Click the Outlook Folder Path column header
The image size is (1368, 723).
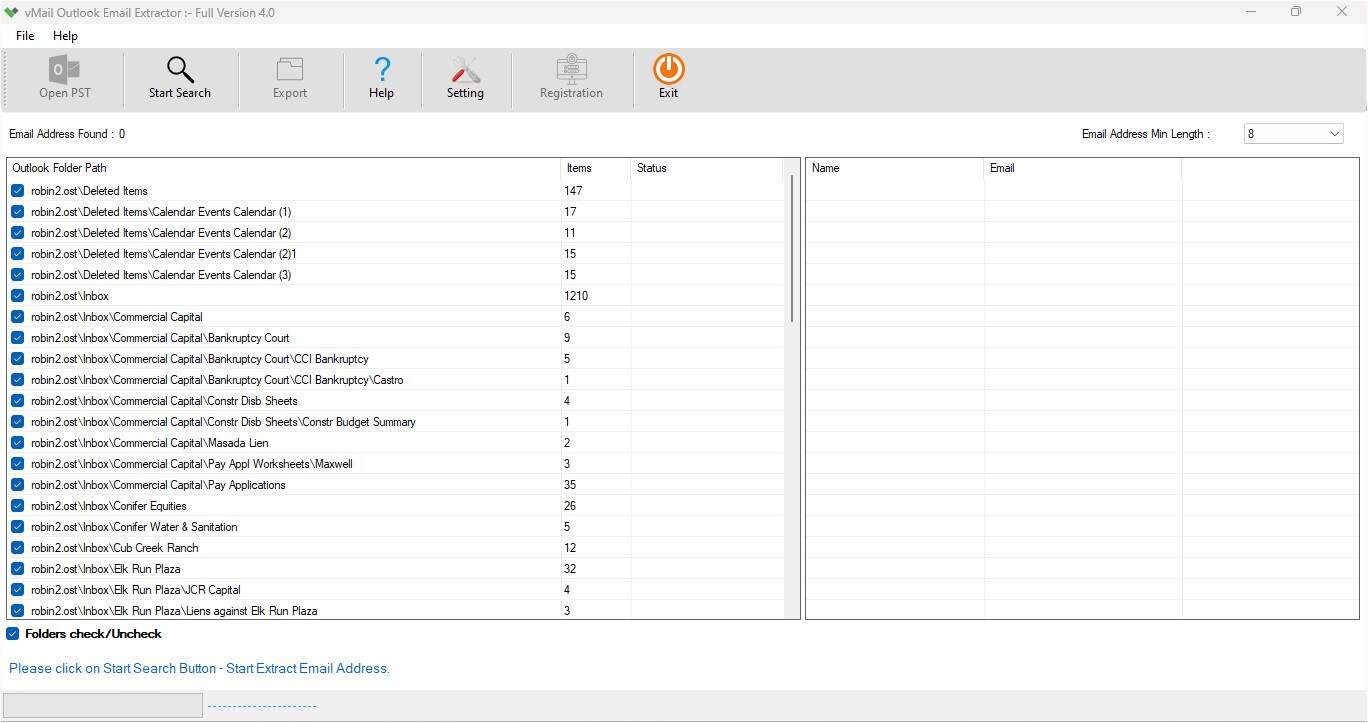tap(284, 168)
